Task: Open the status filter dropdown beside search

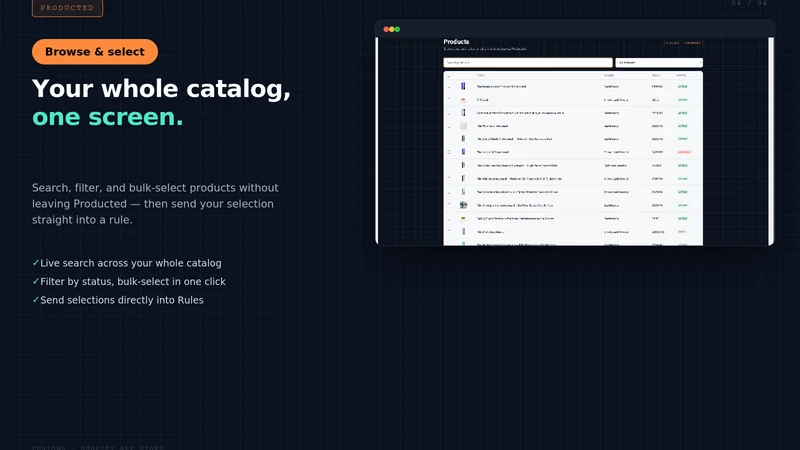Action: pos(659,62)
